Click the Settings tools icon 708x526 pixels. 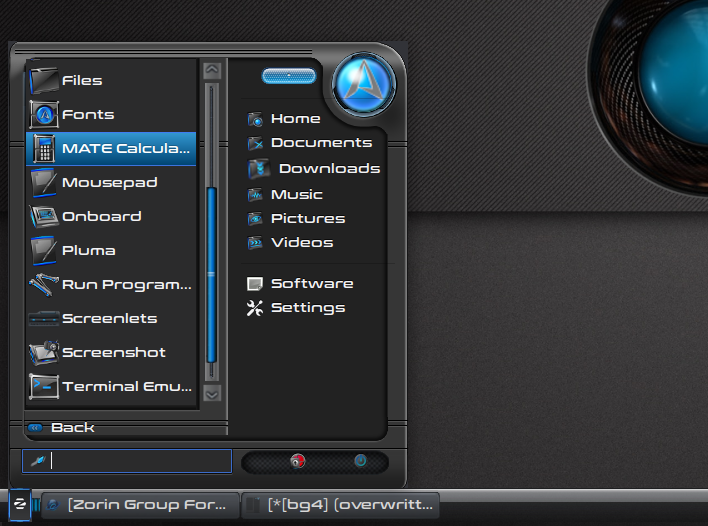[x=254, y=308]
